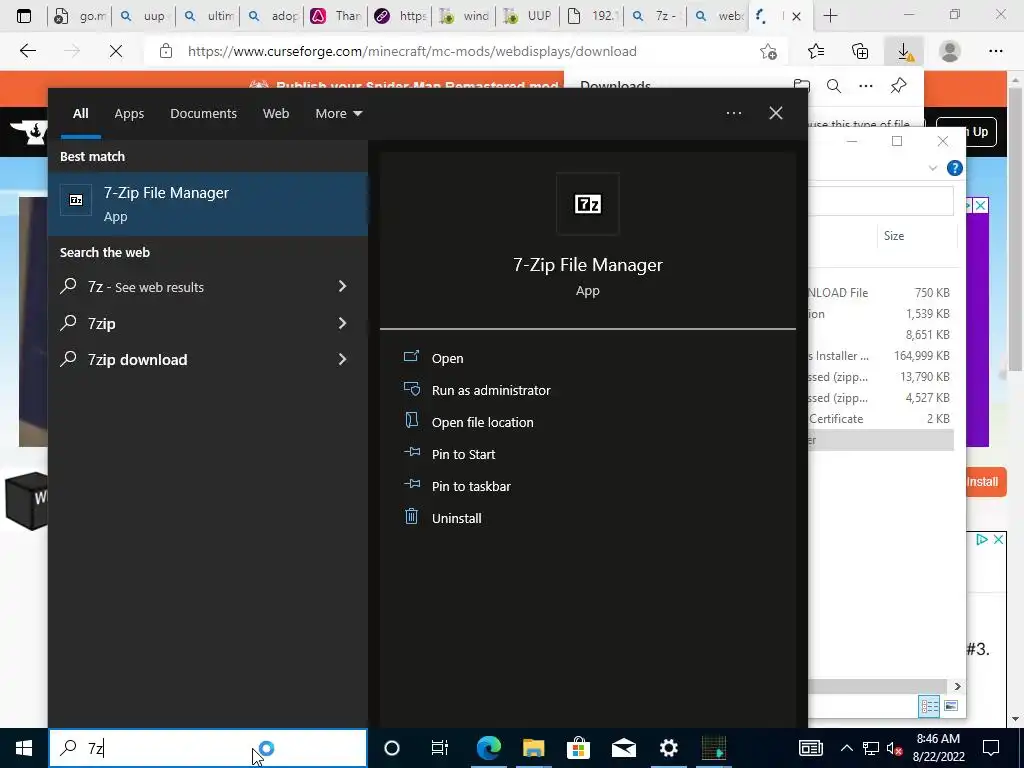Search downloads magnifier in Downloads flyout
The width and height of the screenshot is (1024, 768).
point(834,86)
